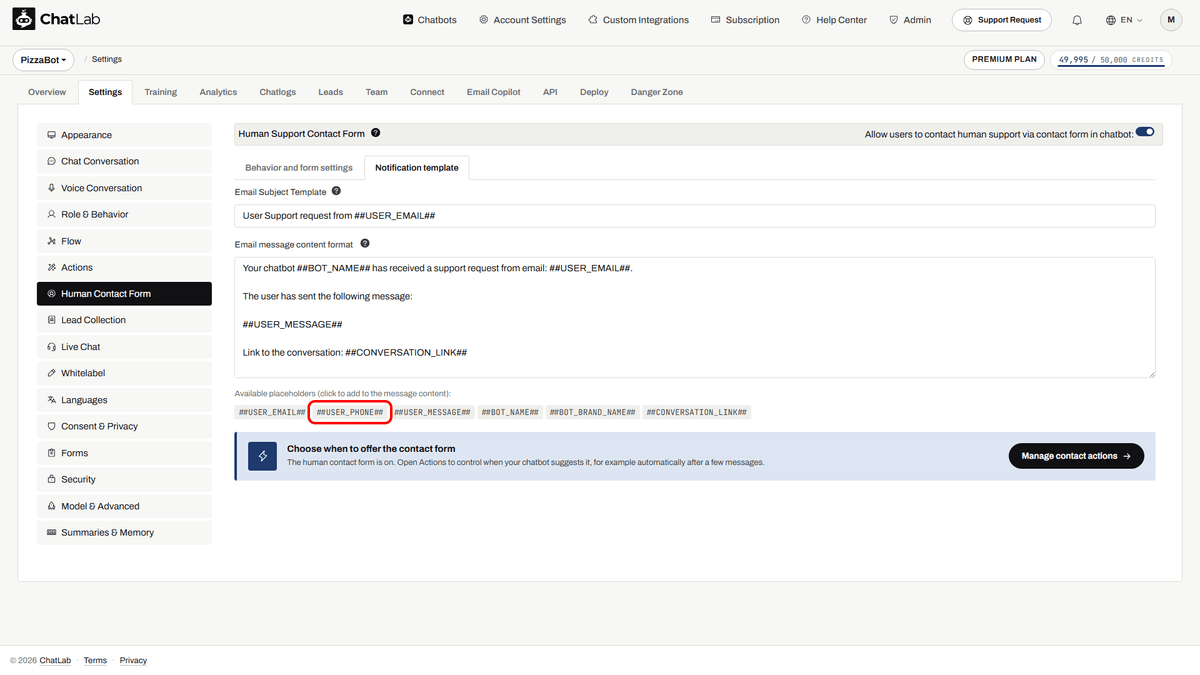Open the Terms footer link
The width and height of the screenshot is (1200, 675).
[95, 660]
